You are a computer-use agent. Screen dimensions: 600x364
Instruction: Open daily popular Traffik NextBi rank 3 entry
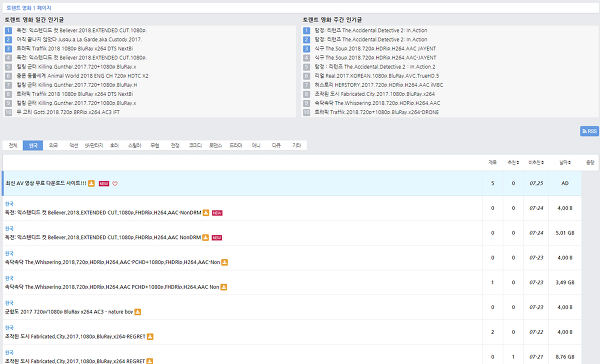75,49
